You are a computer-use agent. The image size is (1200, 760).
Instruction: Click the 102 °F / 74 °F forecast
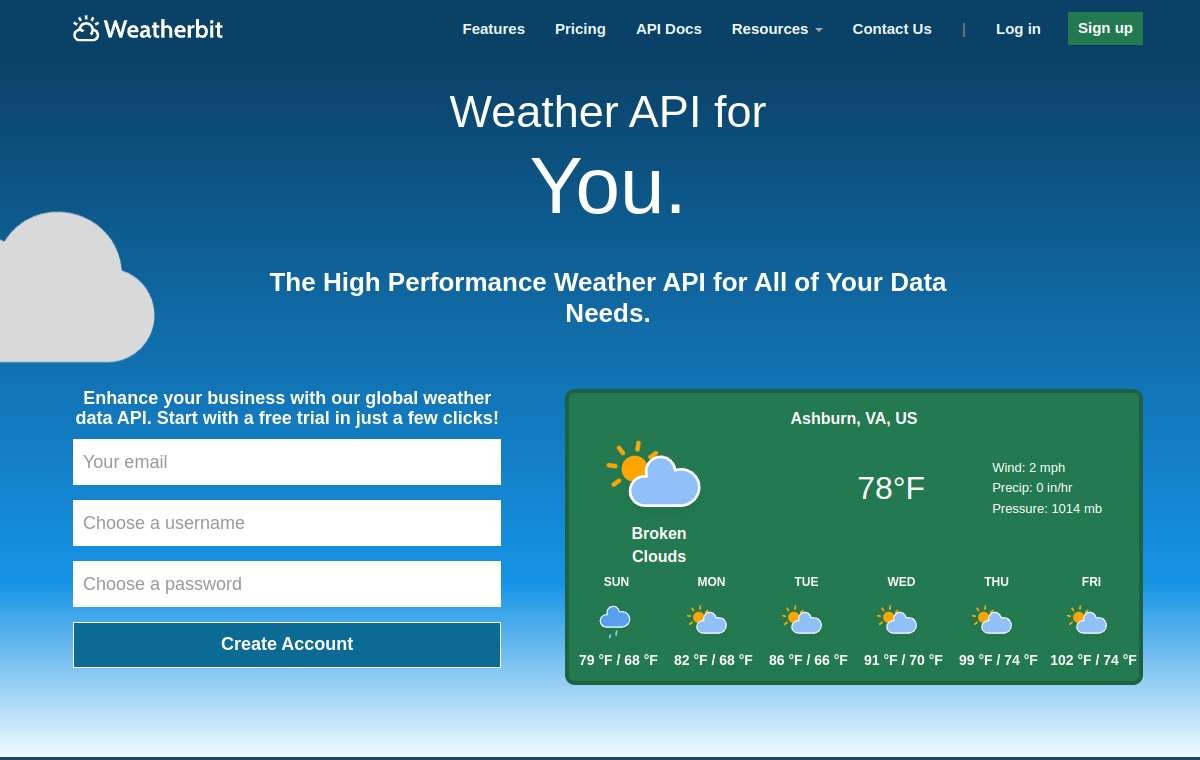pos(1093,660)
